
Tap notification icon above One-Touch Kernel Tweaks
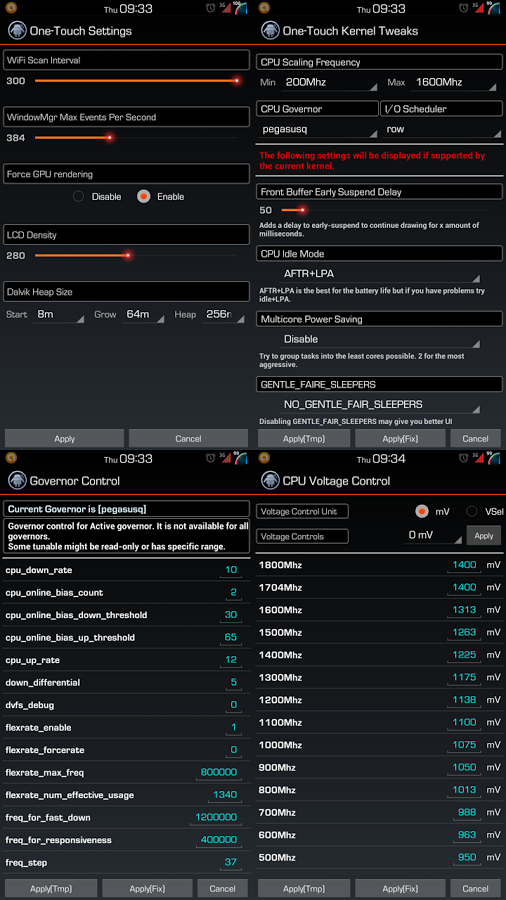[263, 7]
